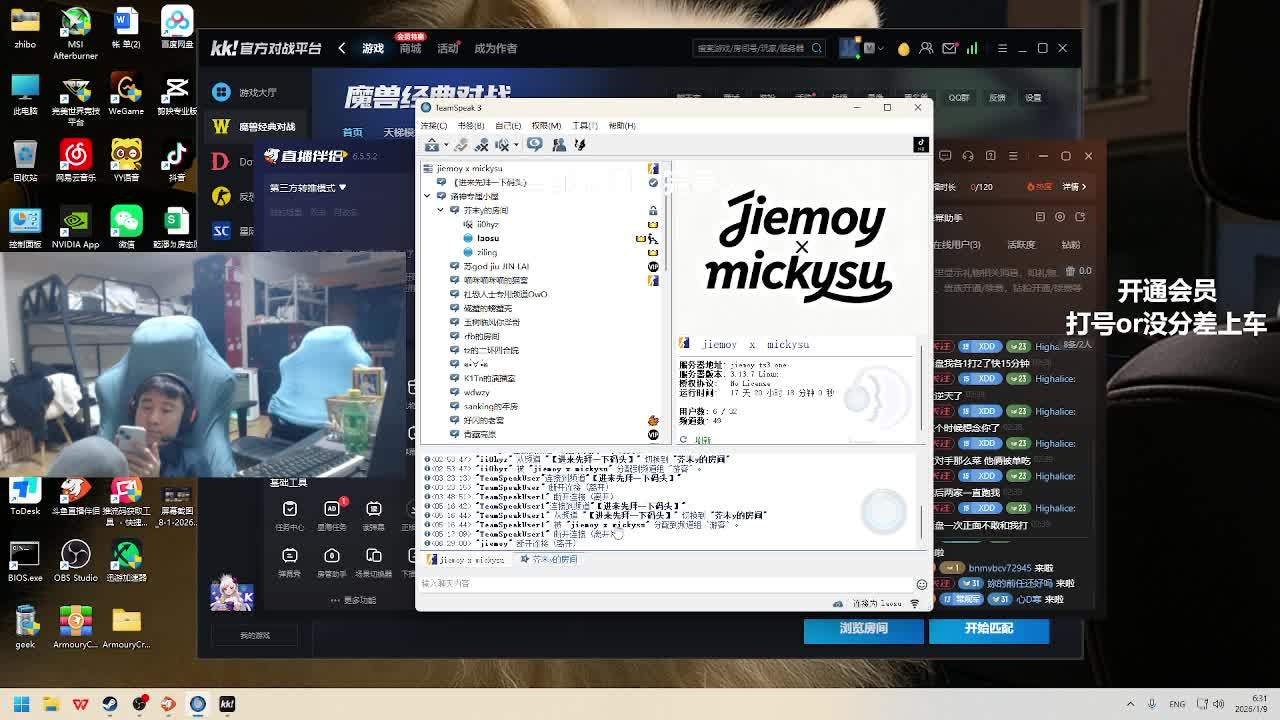1280x720 pixels.
Task: Expand 更多功能 in the 直播伴侣 tools
Action: [x=355, y=600]
